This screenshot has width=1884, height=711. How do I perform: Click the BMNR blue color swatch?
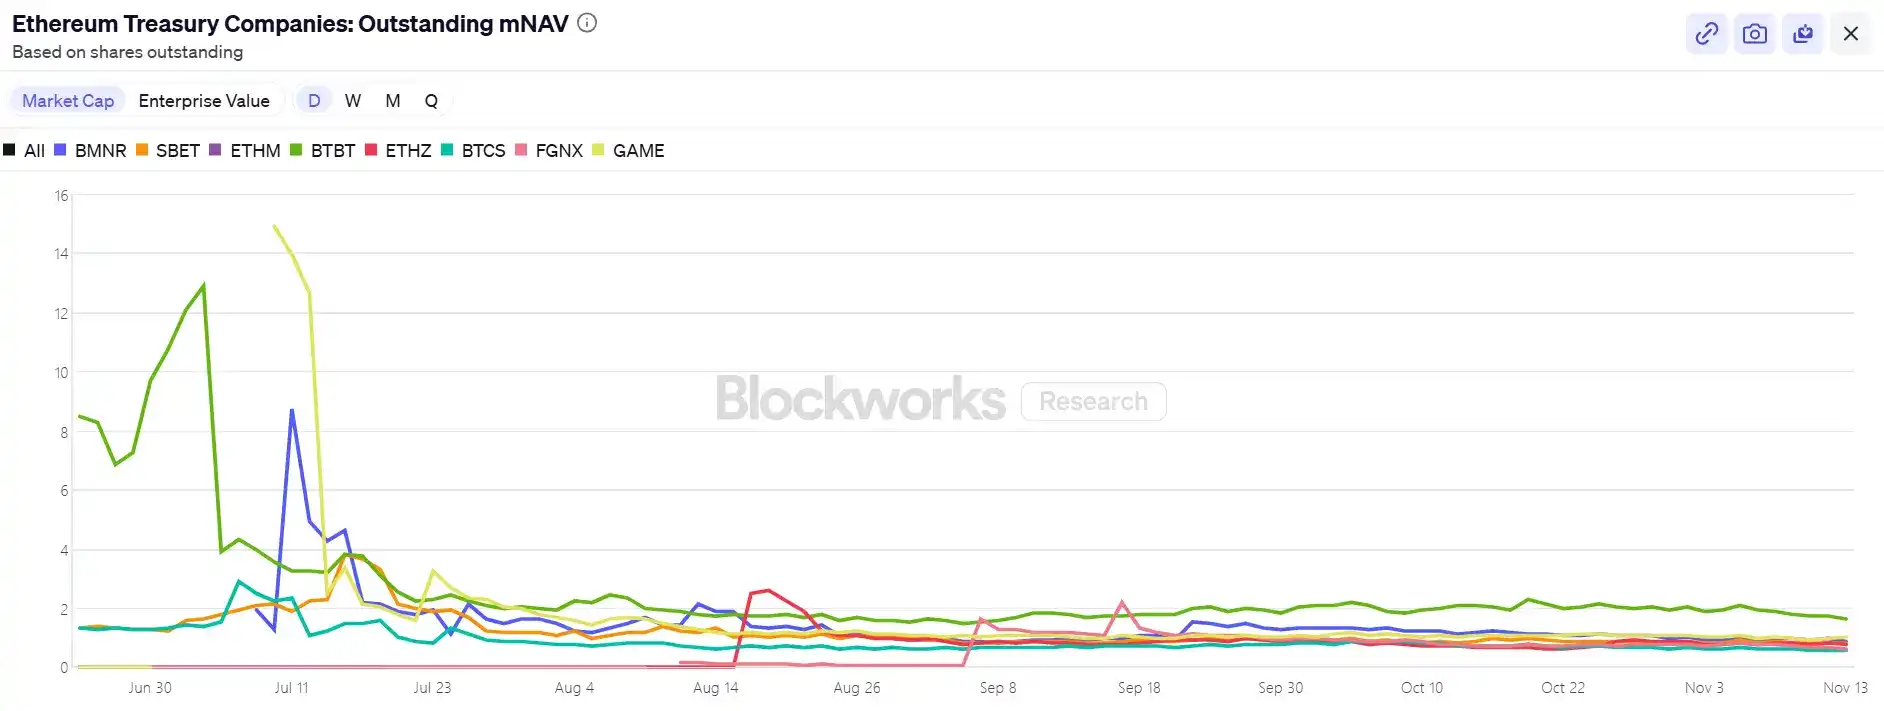[60, 150]
